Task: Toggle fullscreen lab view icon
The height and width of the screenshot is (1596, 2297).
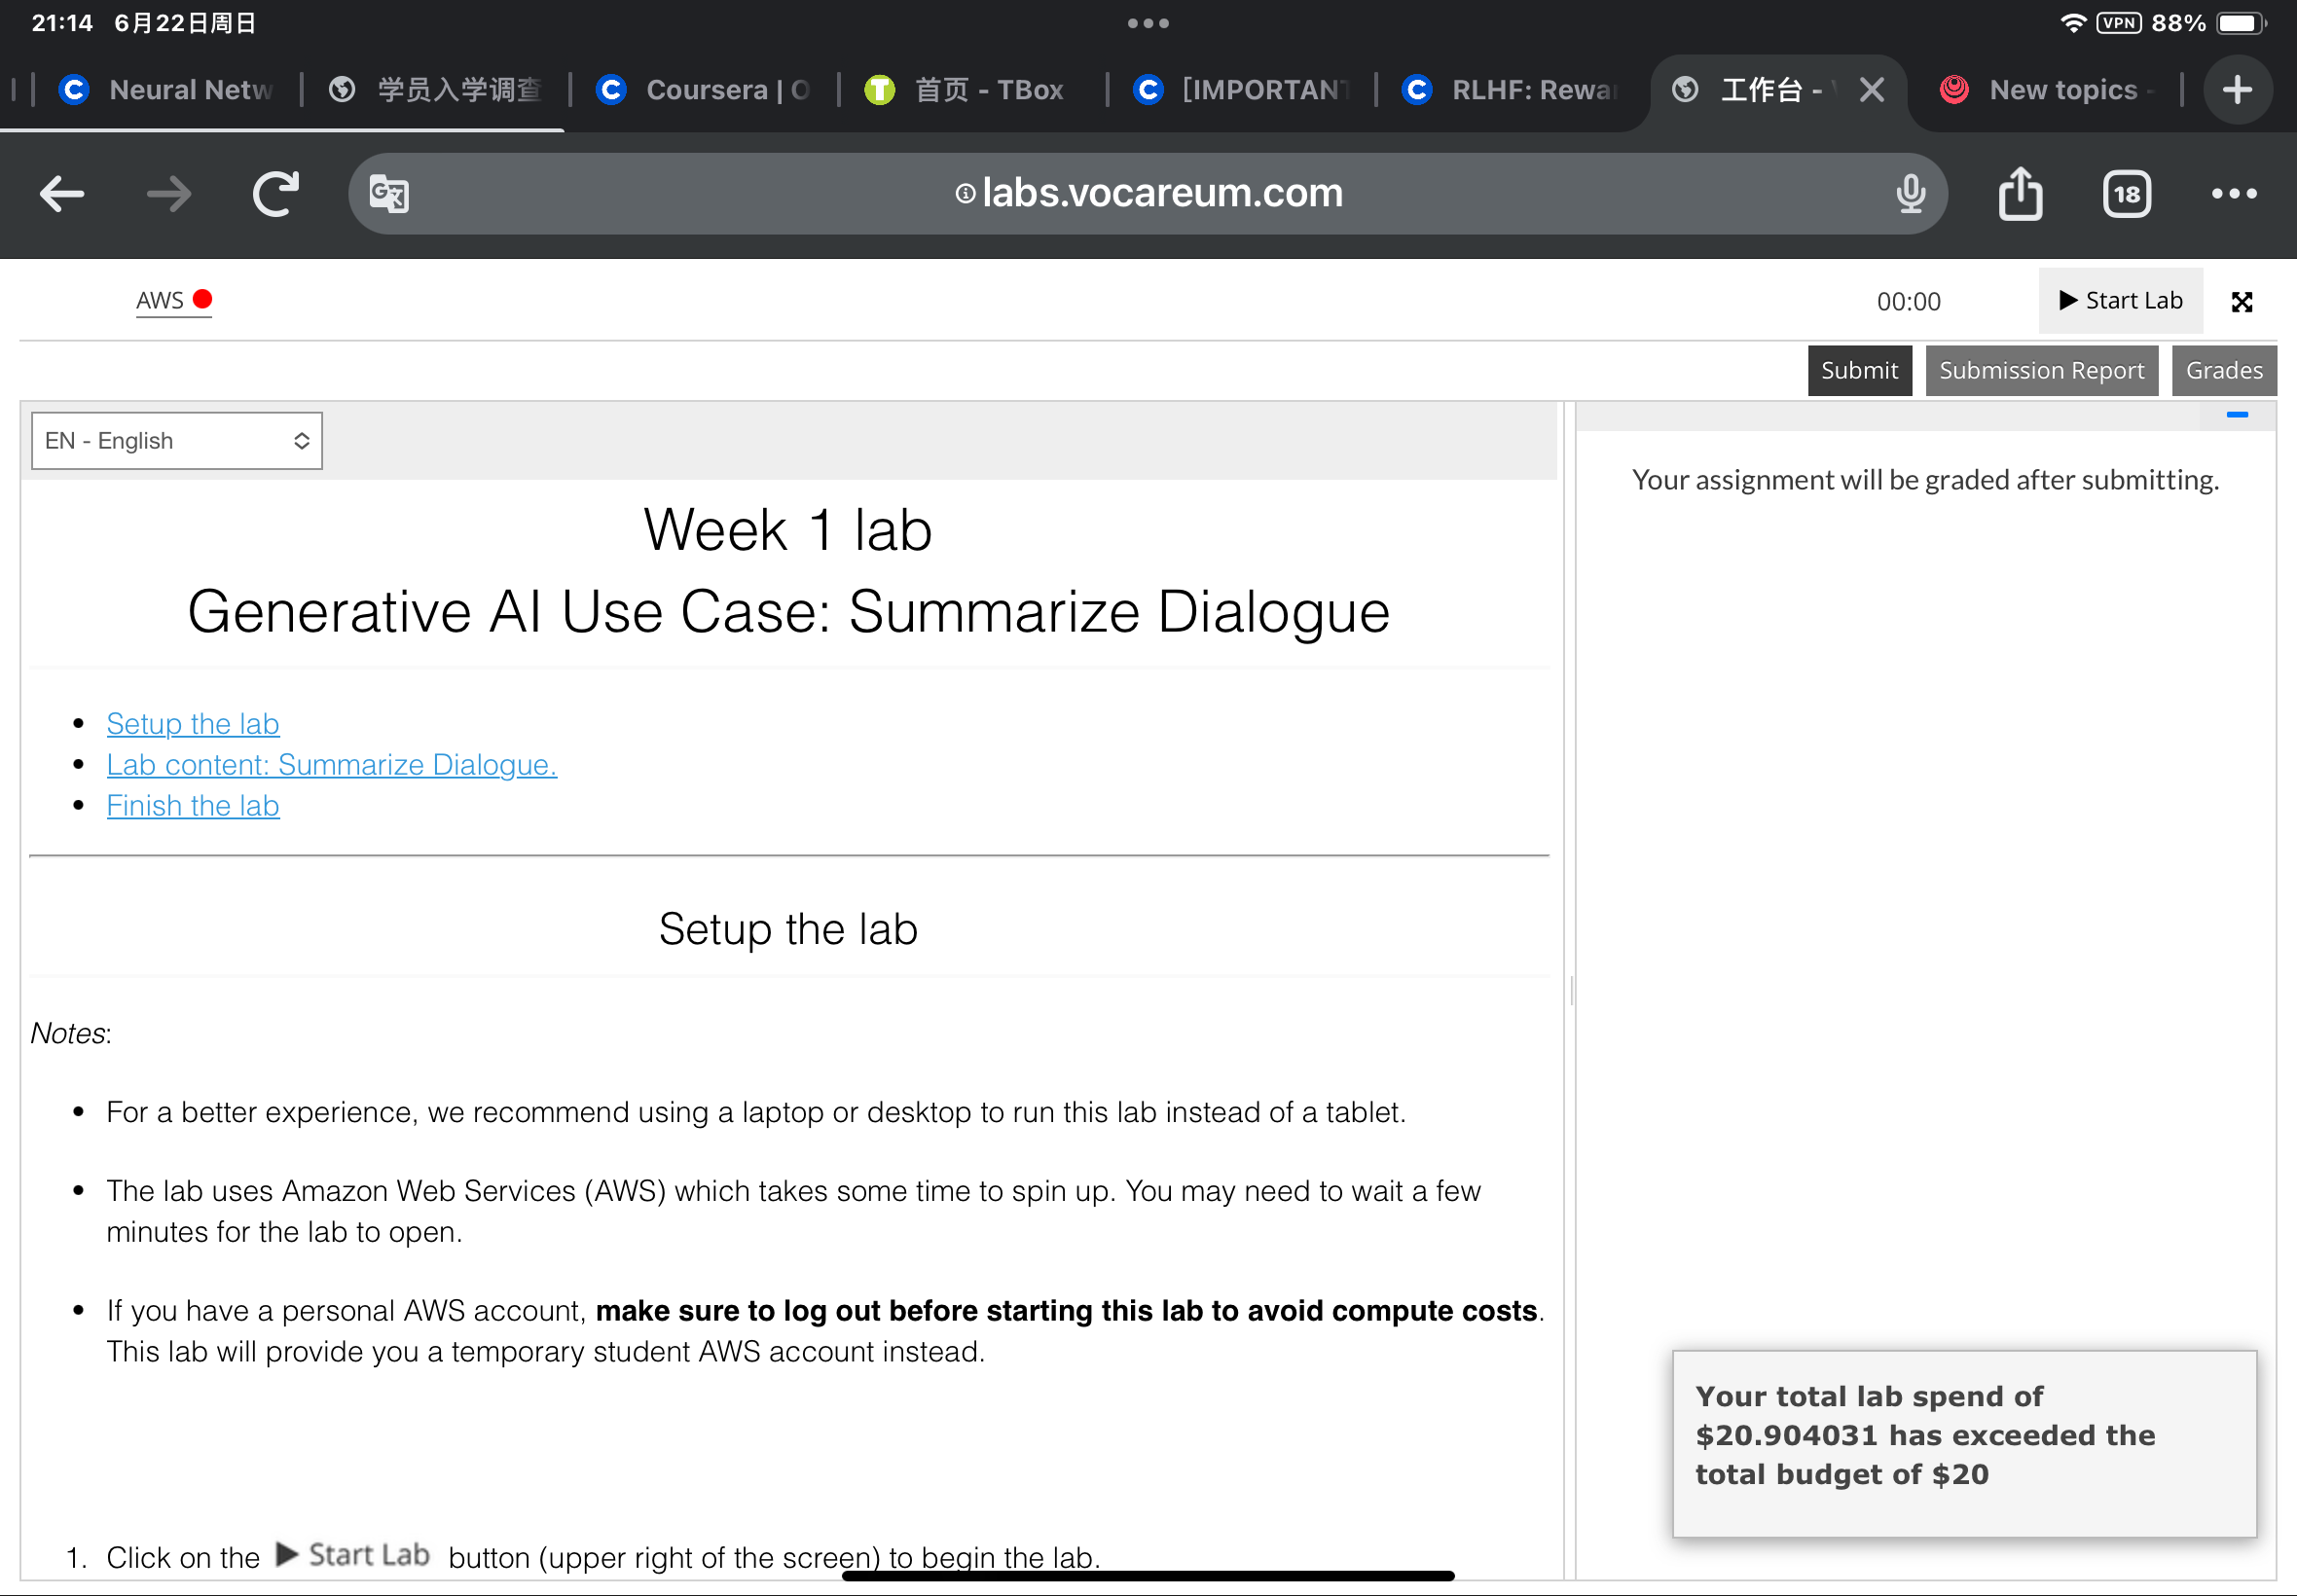Action: tap(2242, 302)
